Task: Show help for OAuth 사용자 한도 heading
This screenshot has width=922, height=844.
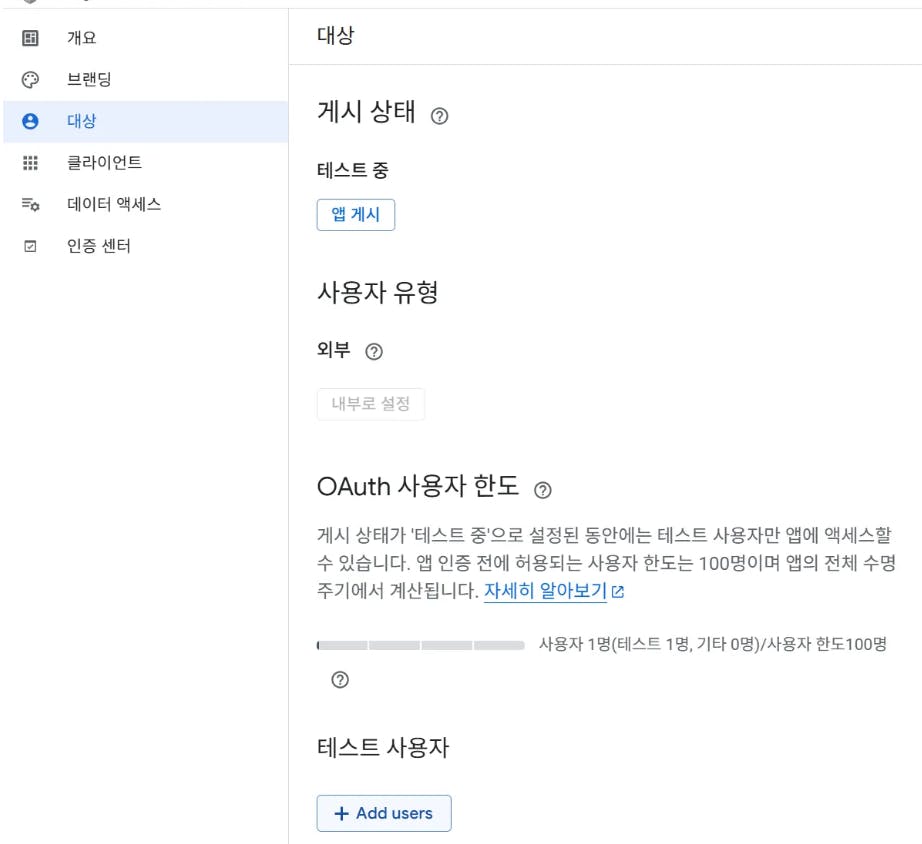Action: pyautogui.click(x=543, y=490)
